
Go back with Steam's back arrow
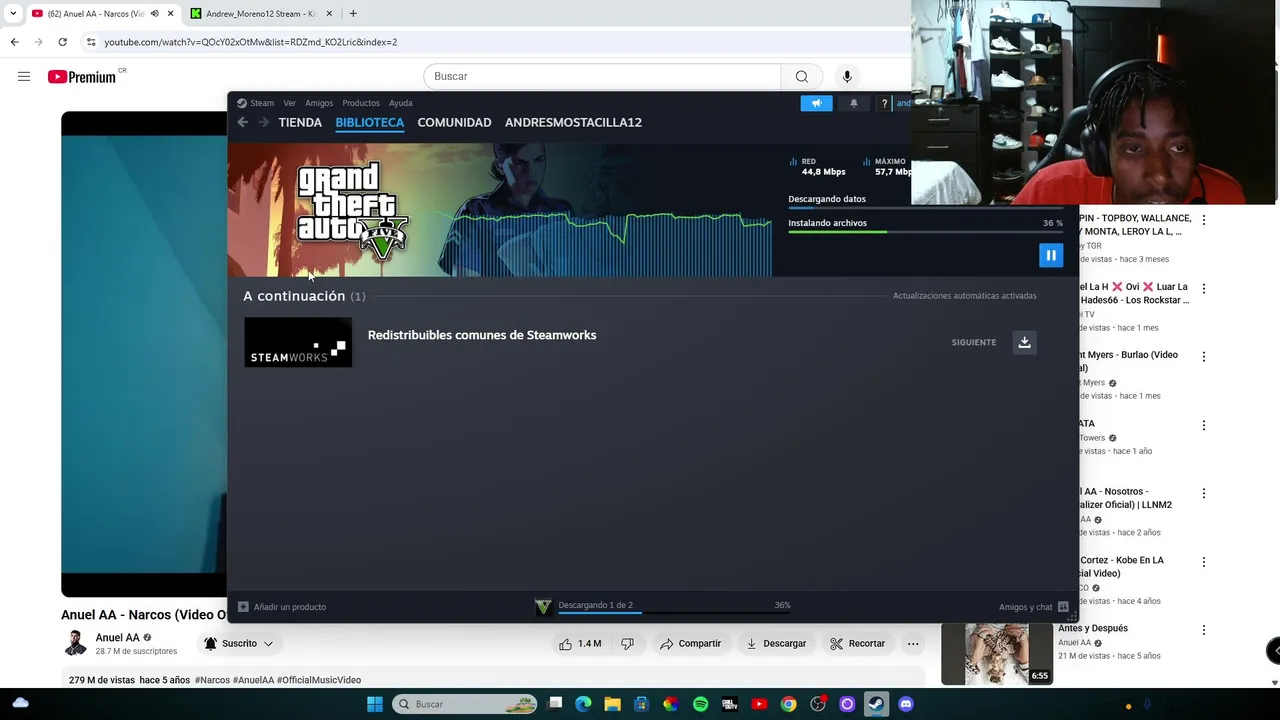tap(242, 122)
